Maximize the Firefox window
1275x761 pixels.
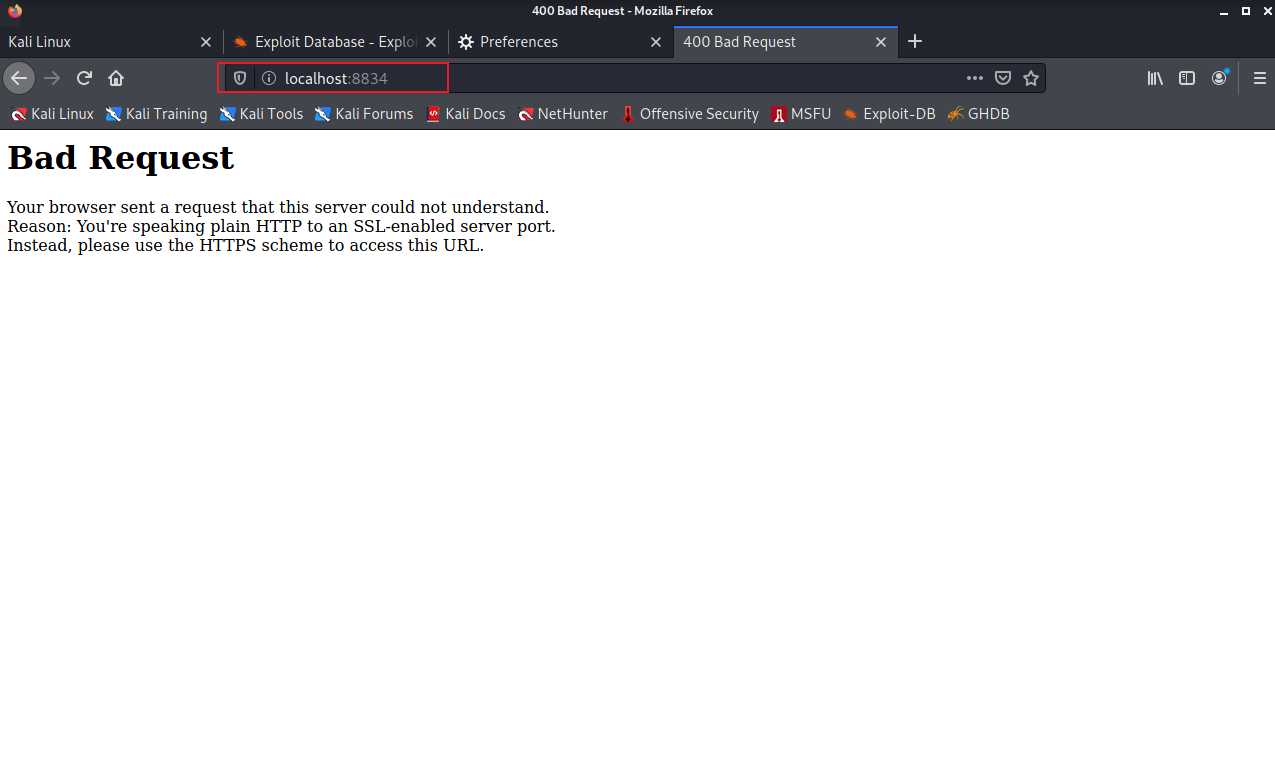(1245, 11)
